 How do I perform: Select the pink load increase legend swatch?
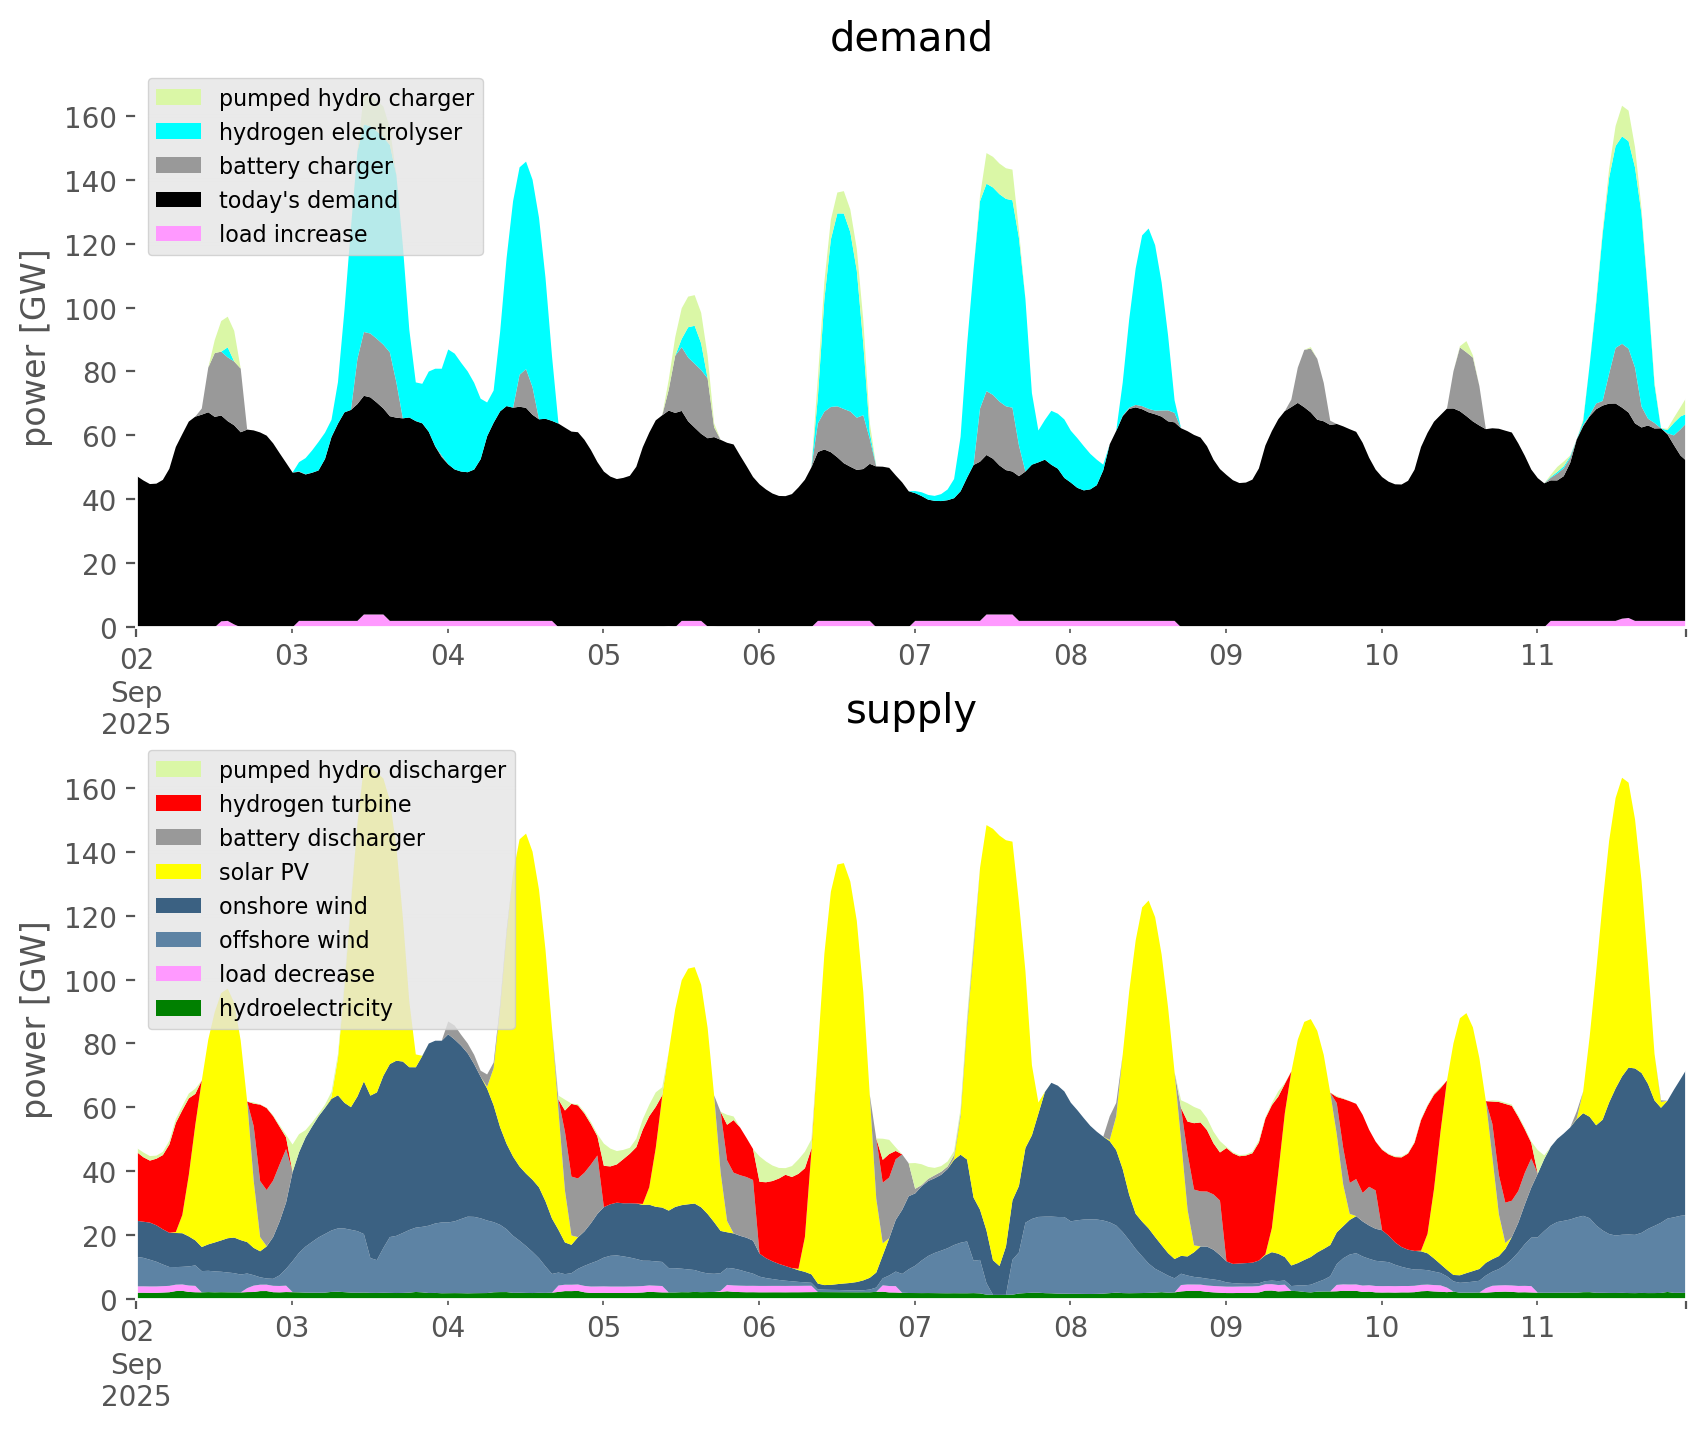(179, 234)
